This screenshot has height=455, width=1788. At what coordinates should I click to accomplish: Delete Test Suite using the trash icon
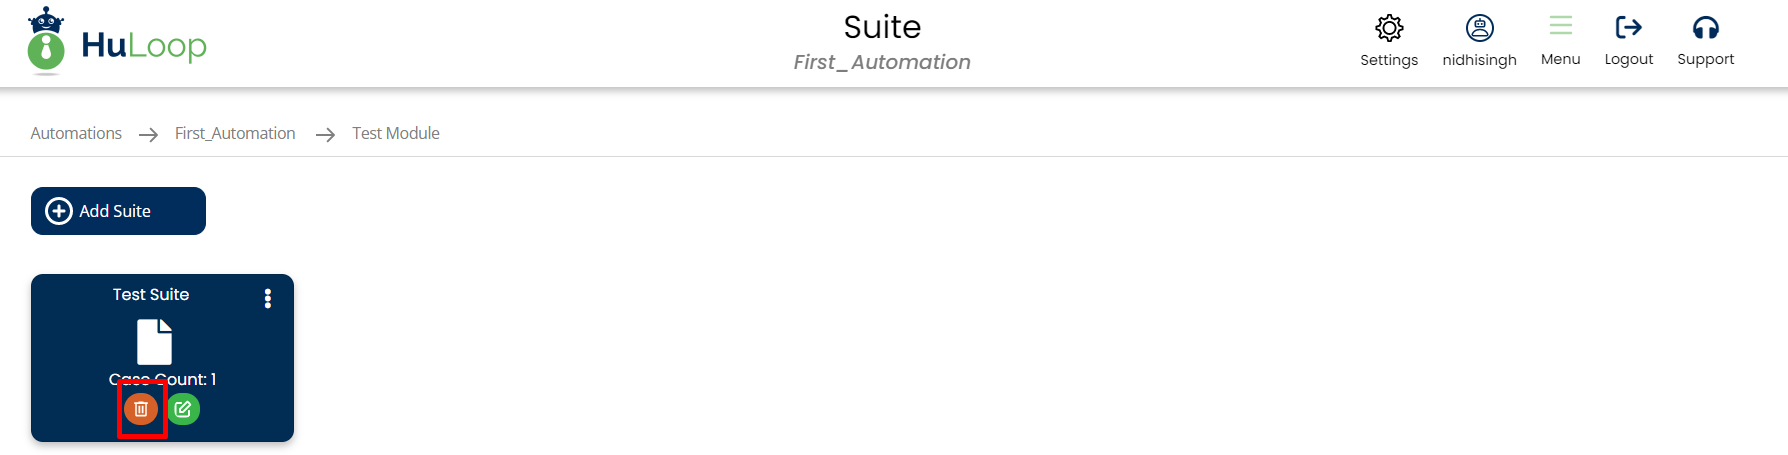click(141, 409)
